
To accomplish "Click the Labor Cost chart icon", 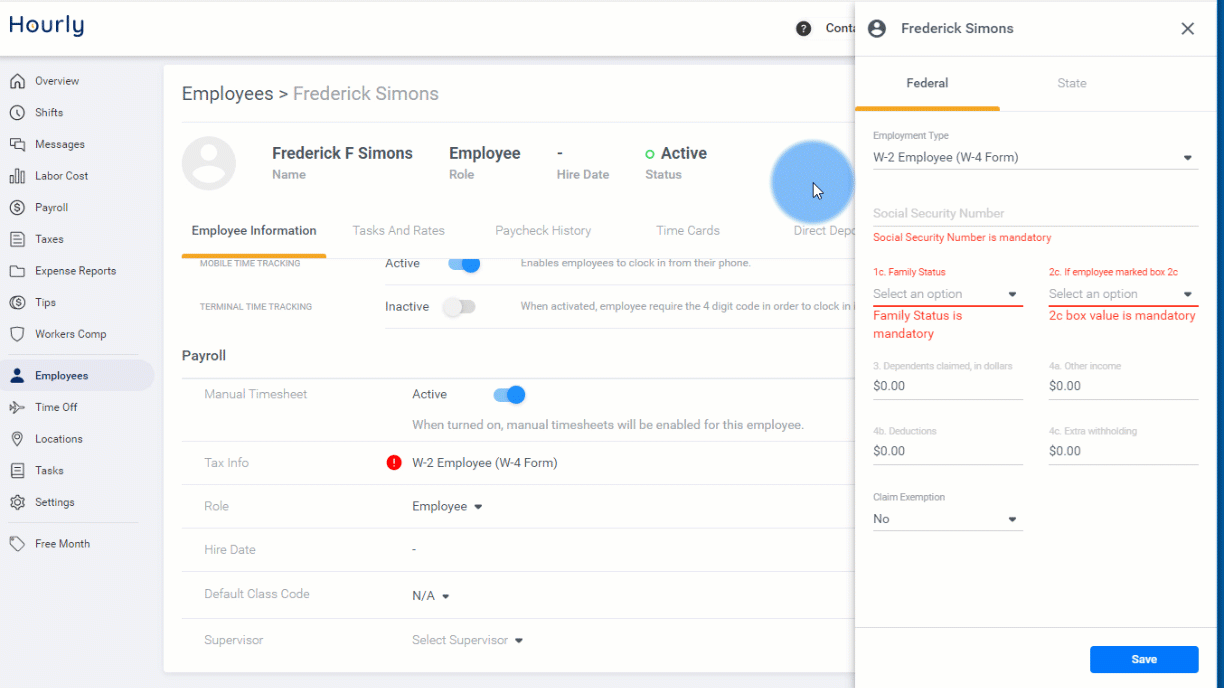I will point(17,176).
